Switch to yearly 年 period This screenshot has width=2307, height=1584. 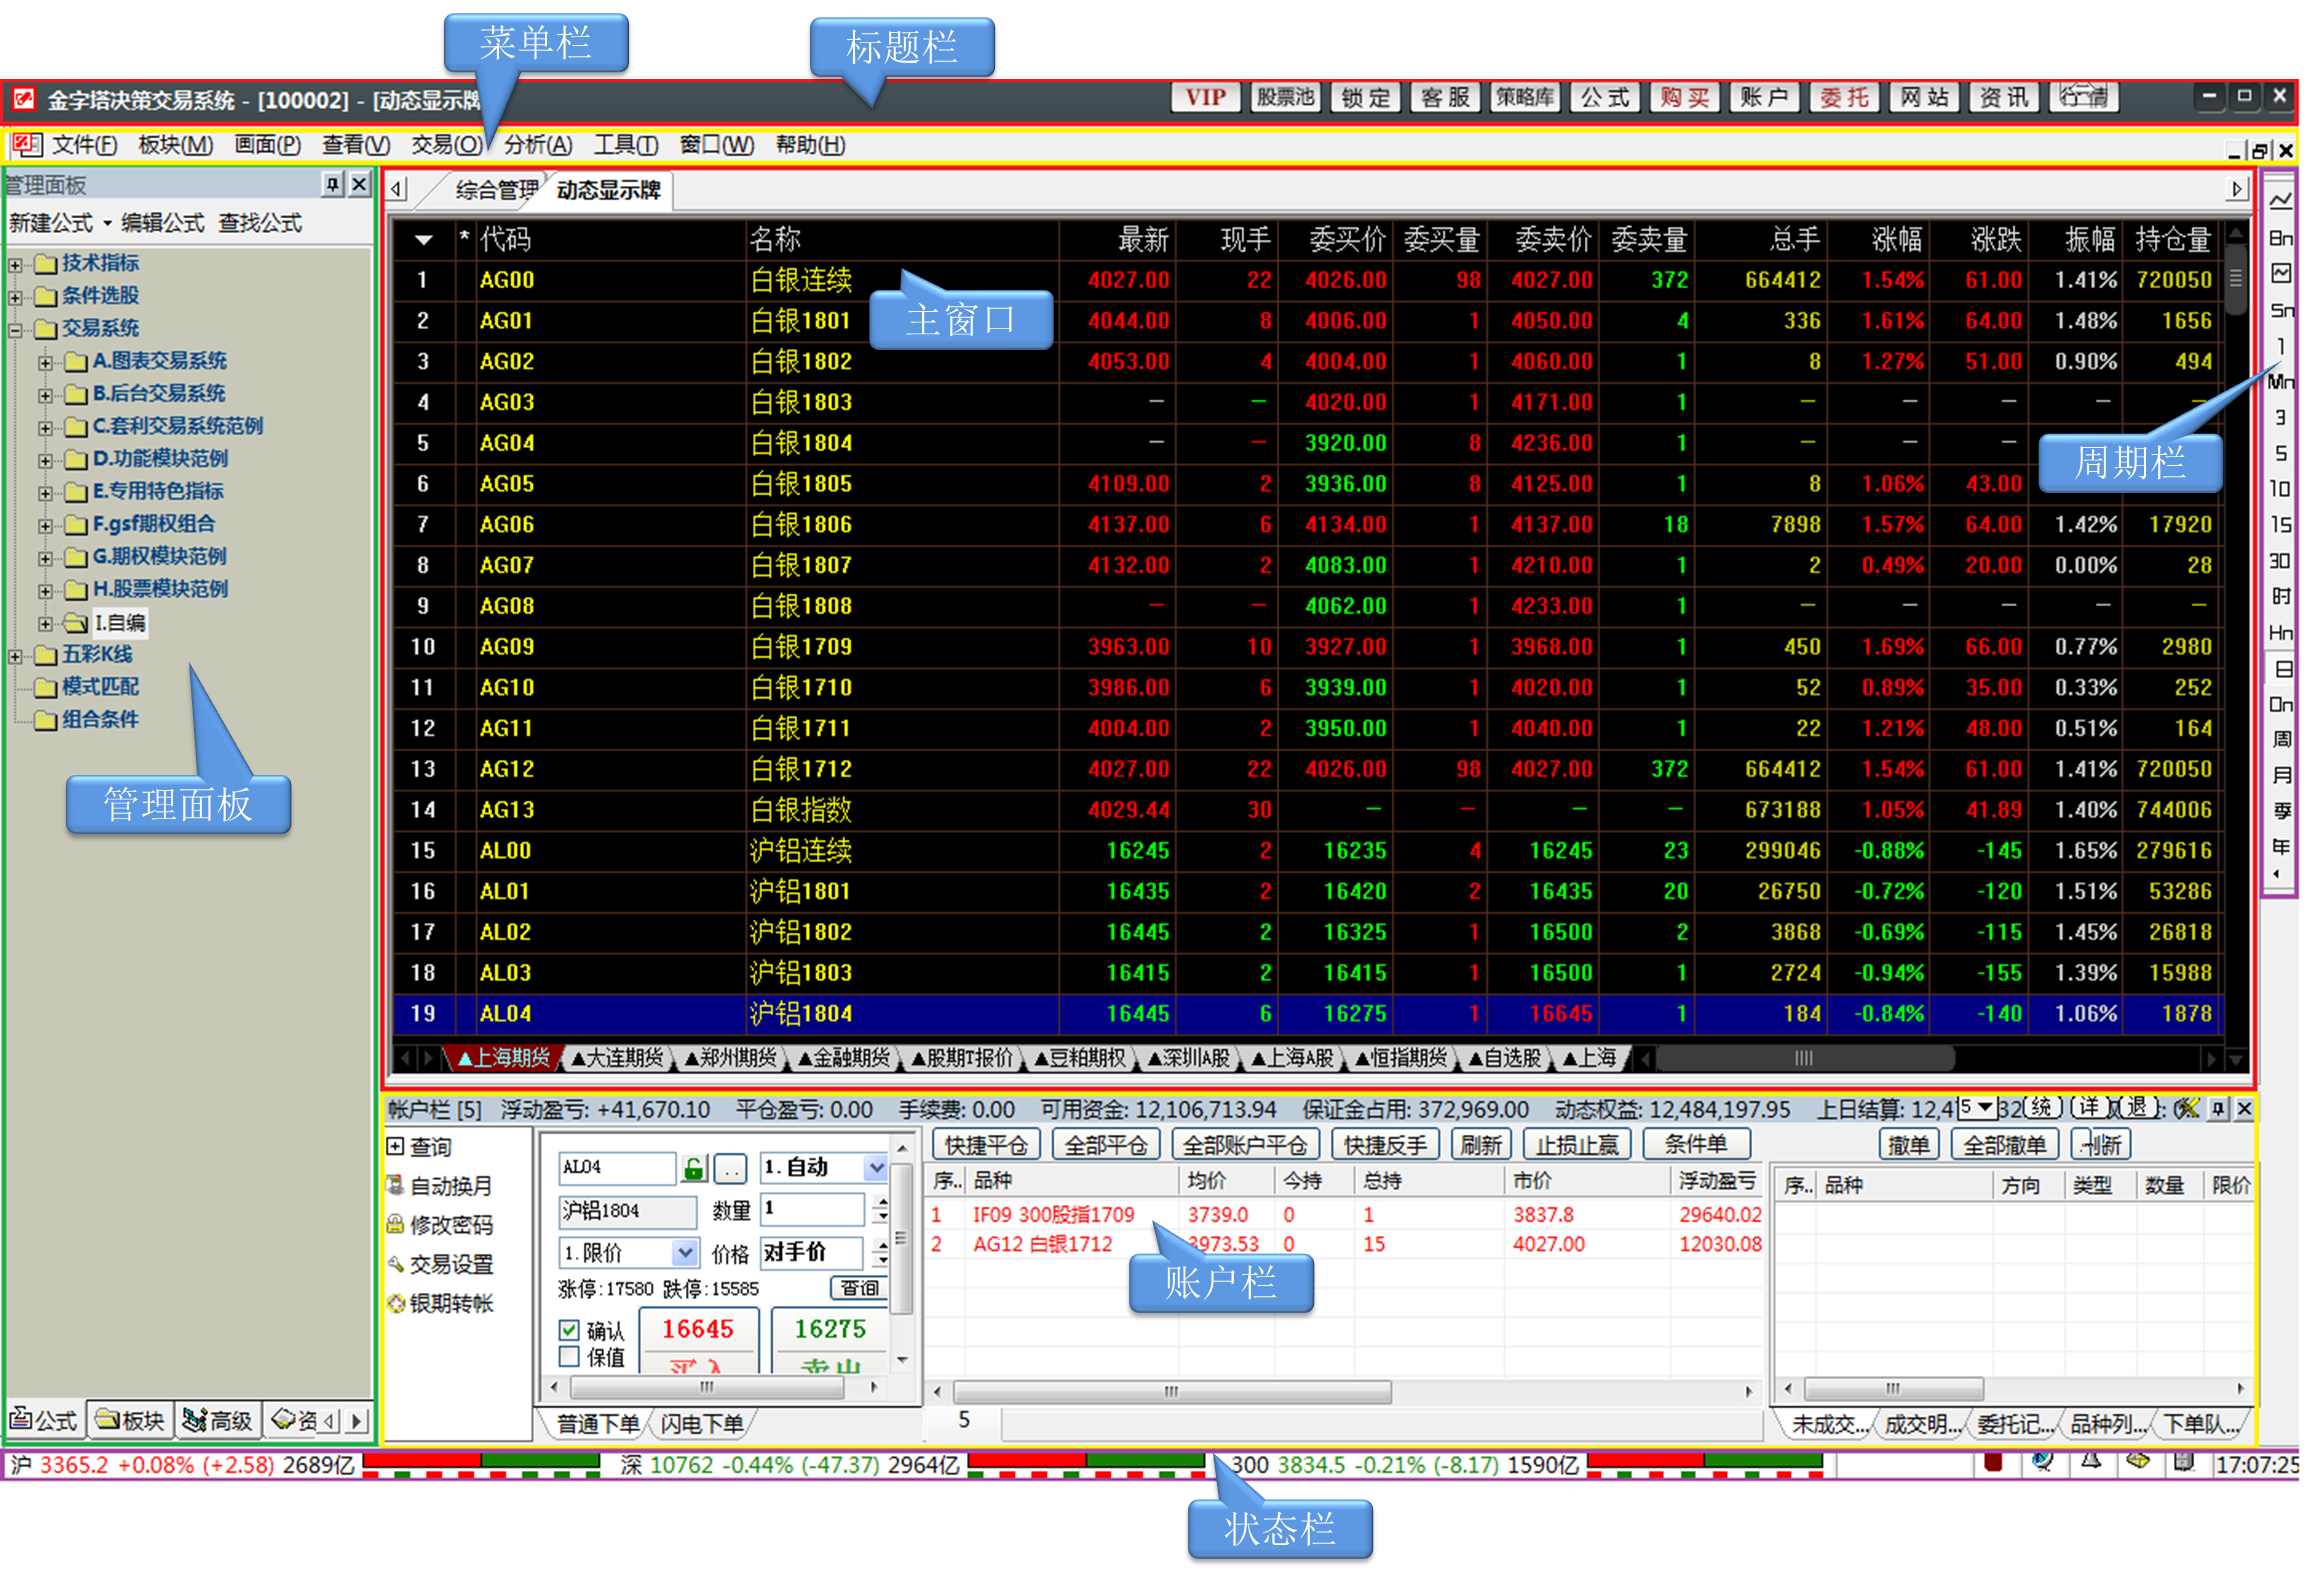pos(2280,847)
